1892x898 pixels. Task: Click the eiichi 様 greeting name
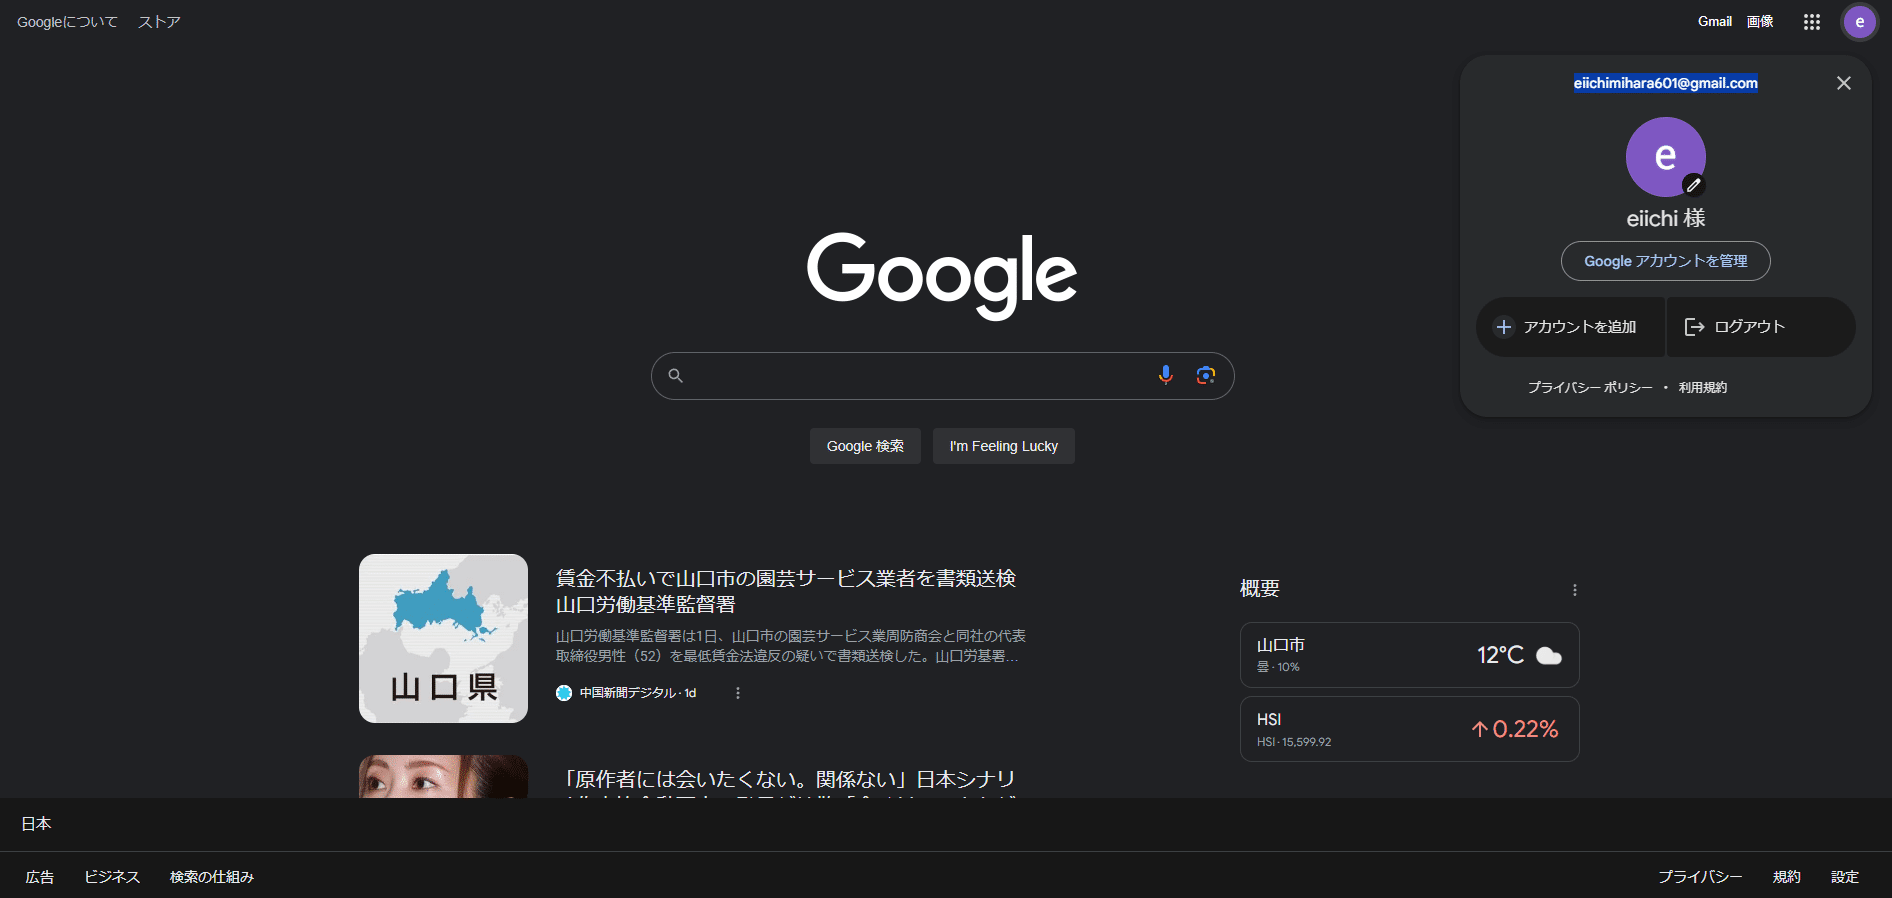click(x=1666, y=218)
